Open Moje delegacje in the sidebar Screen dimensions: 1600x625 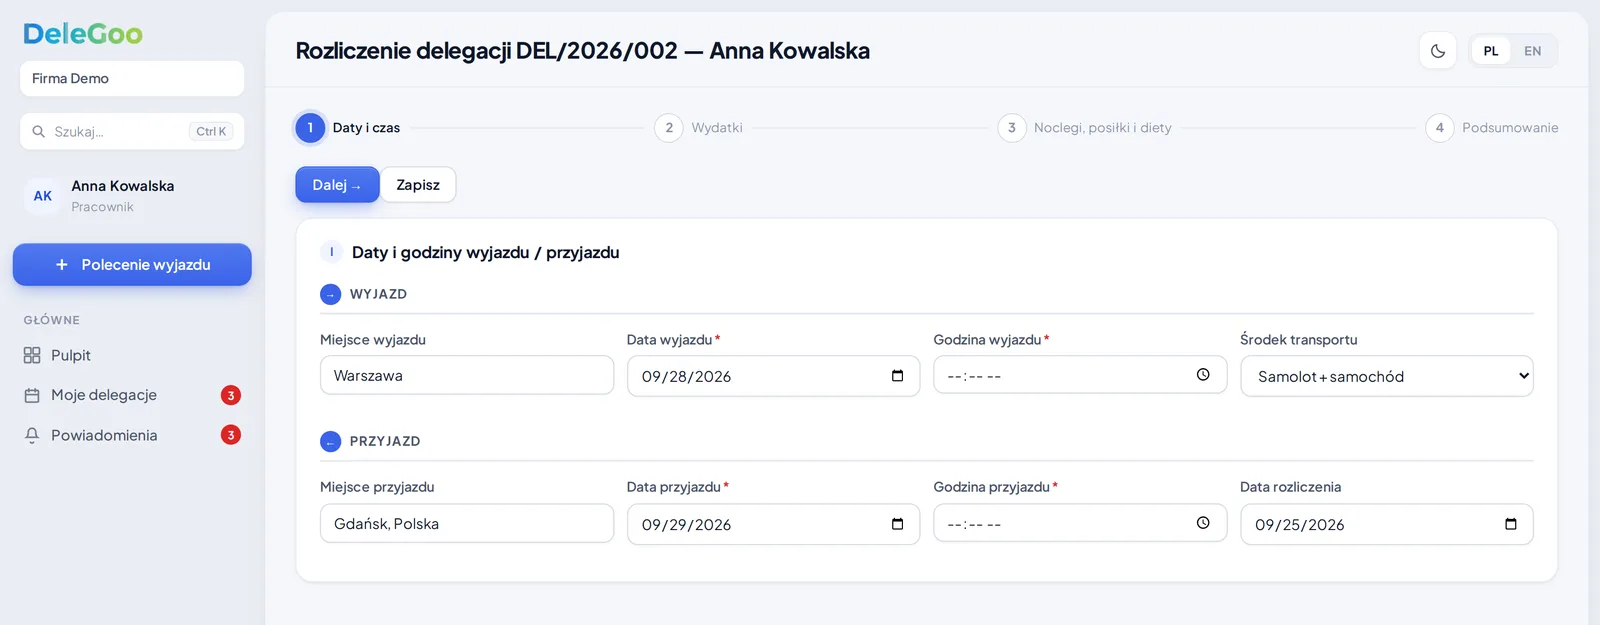tap(132, 395)
